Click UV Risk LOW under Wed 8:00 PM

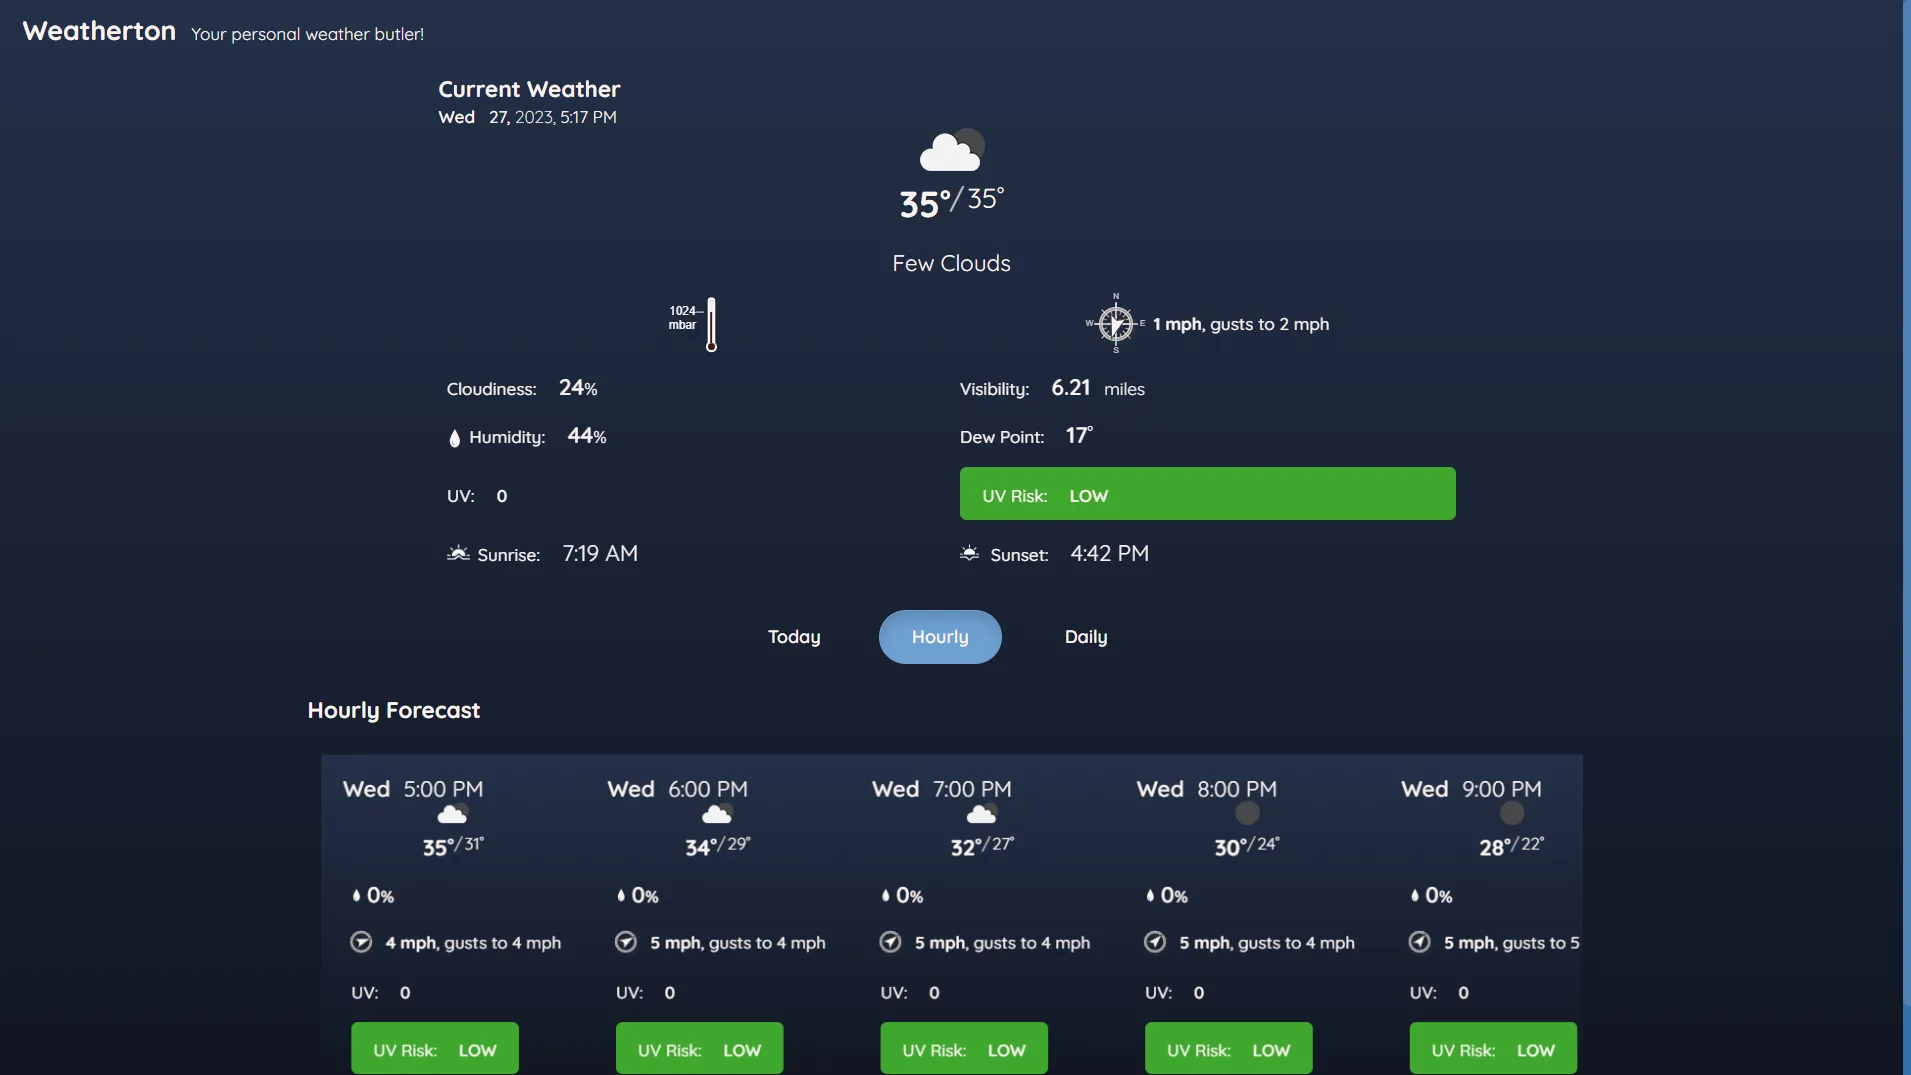pos(1227,1048)
